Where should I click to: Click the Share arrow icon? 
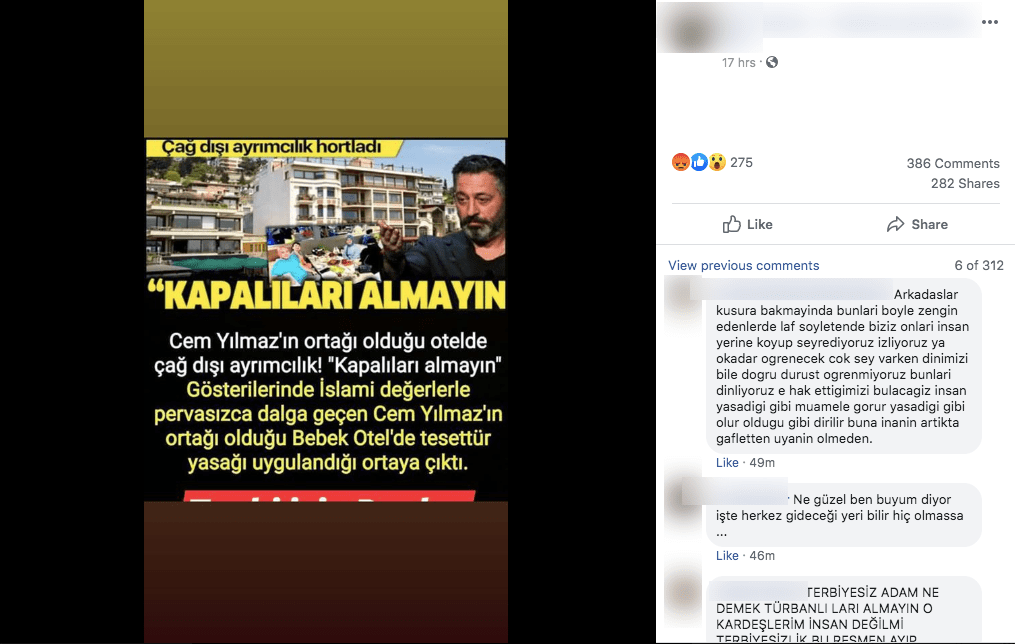click(x=895, y=224)
